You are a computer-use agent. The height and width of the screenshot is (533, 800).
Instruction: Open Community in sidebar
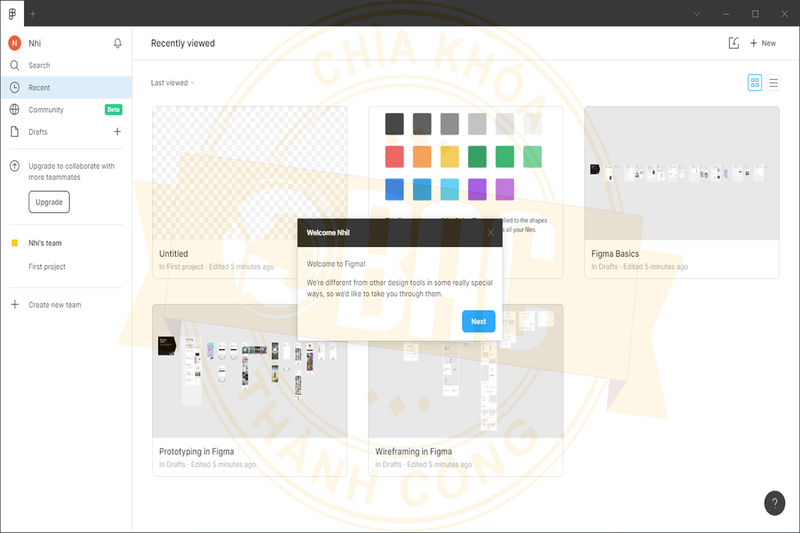click(46, 110)
